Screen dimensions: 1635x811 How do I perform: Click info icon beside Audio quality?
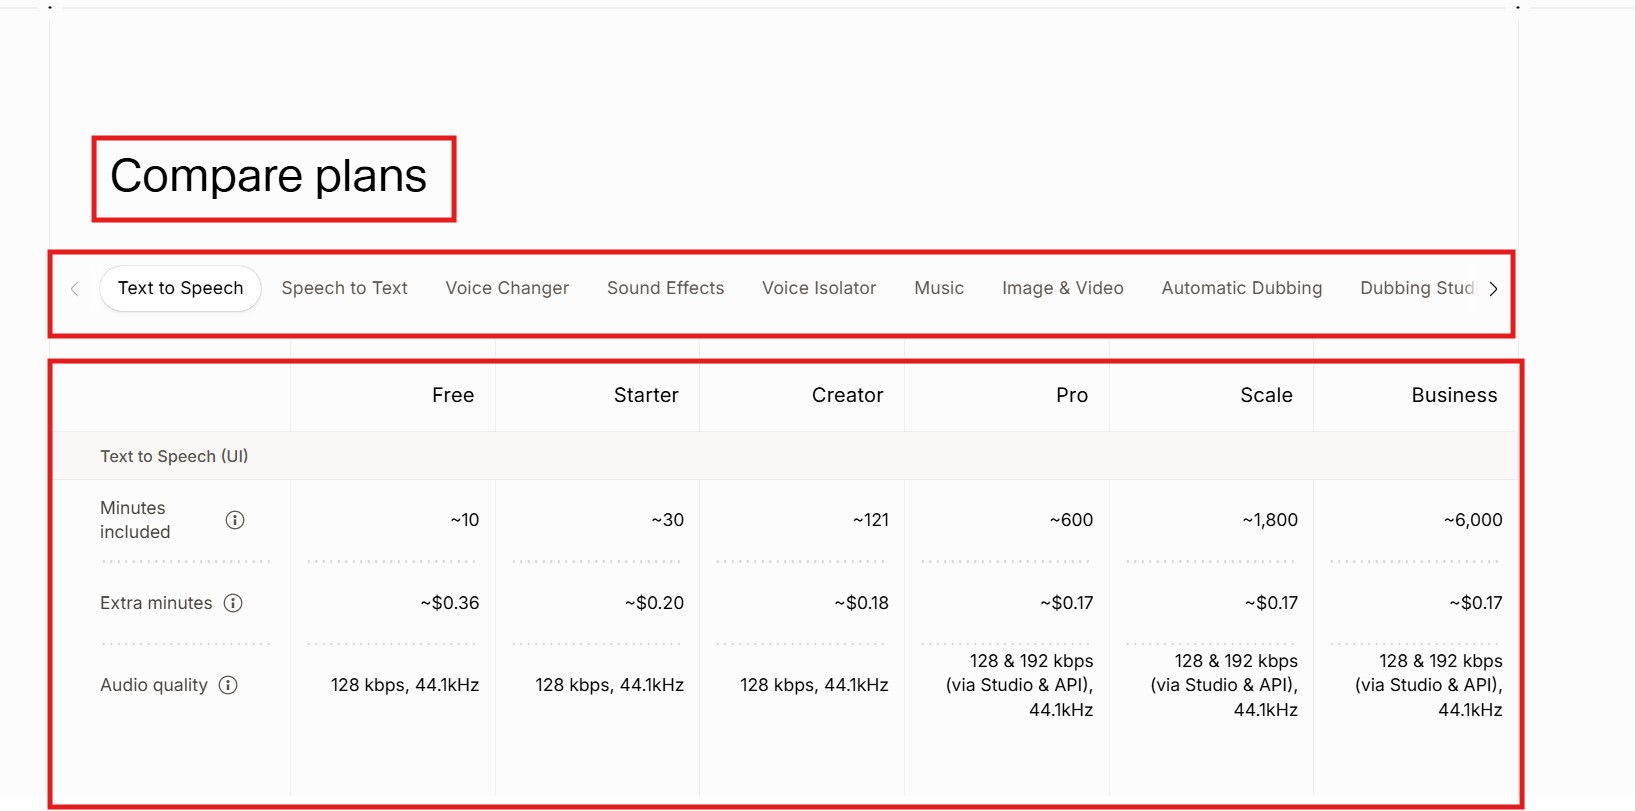point(228,685)
